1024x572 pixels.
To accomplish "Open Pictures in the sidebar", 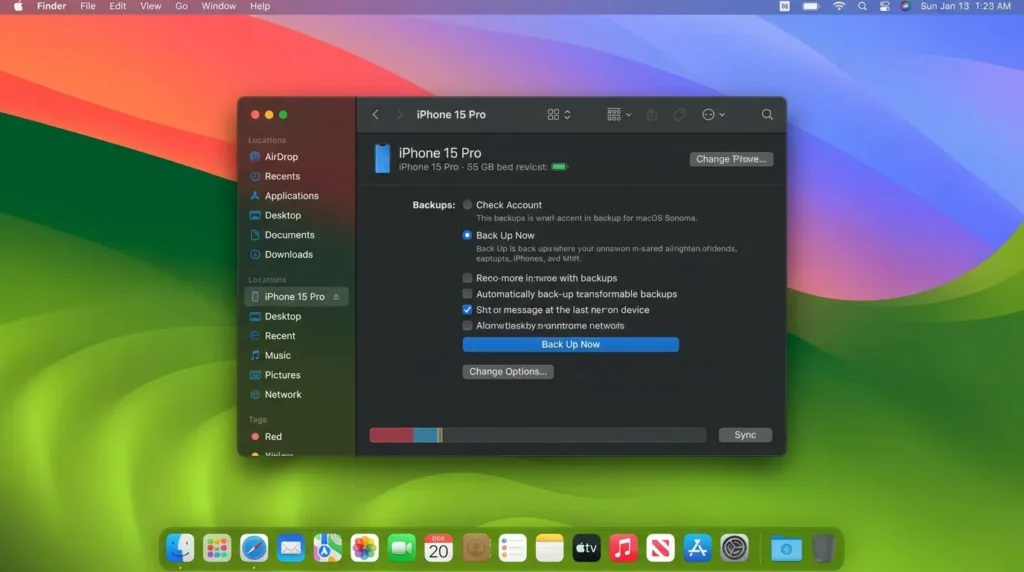I will tap(282, 375).
